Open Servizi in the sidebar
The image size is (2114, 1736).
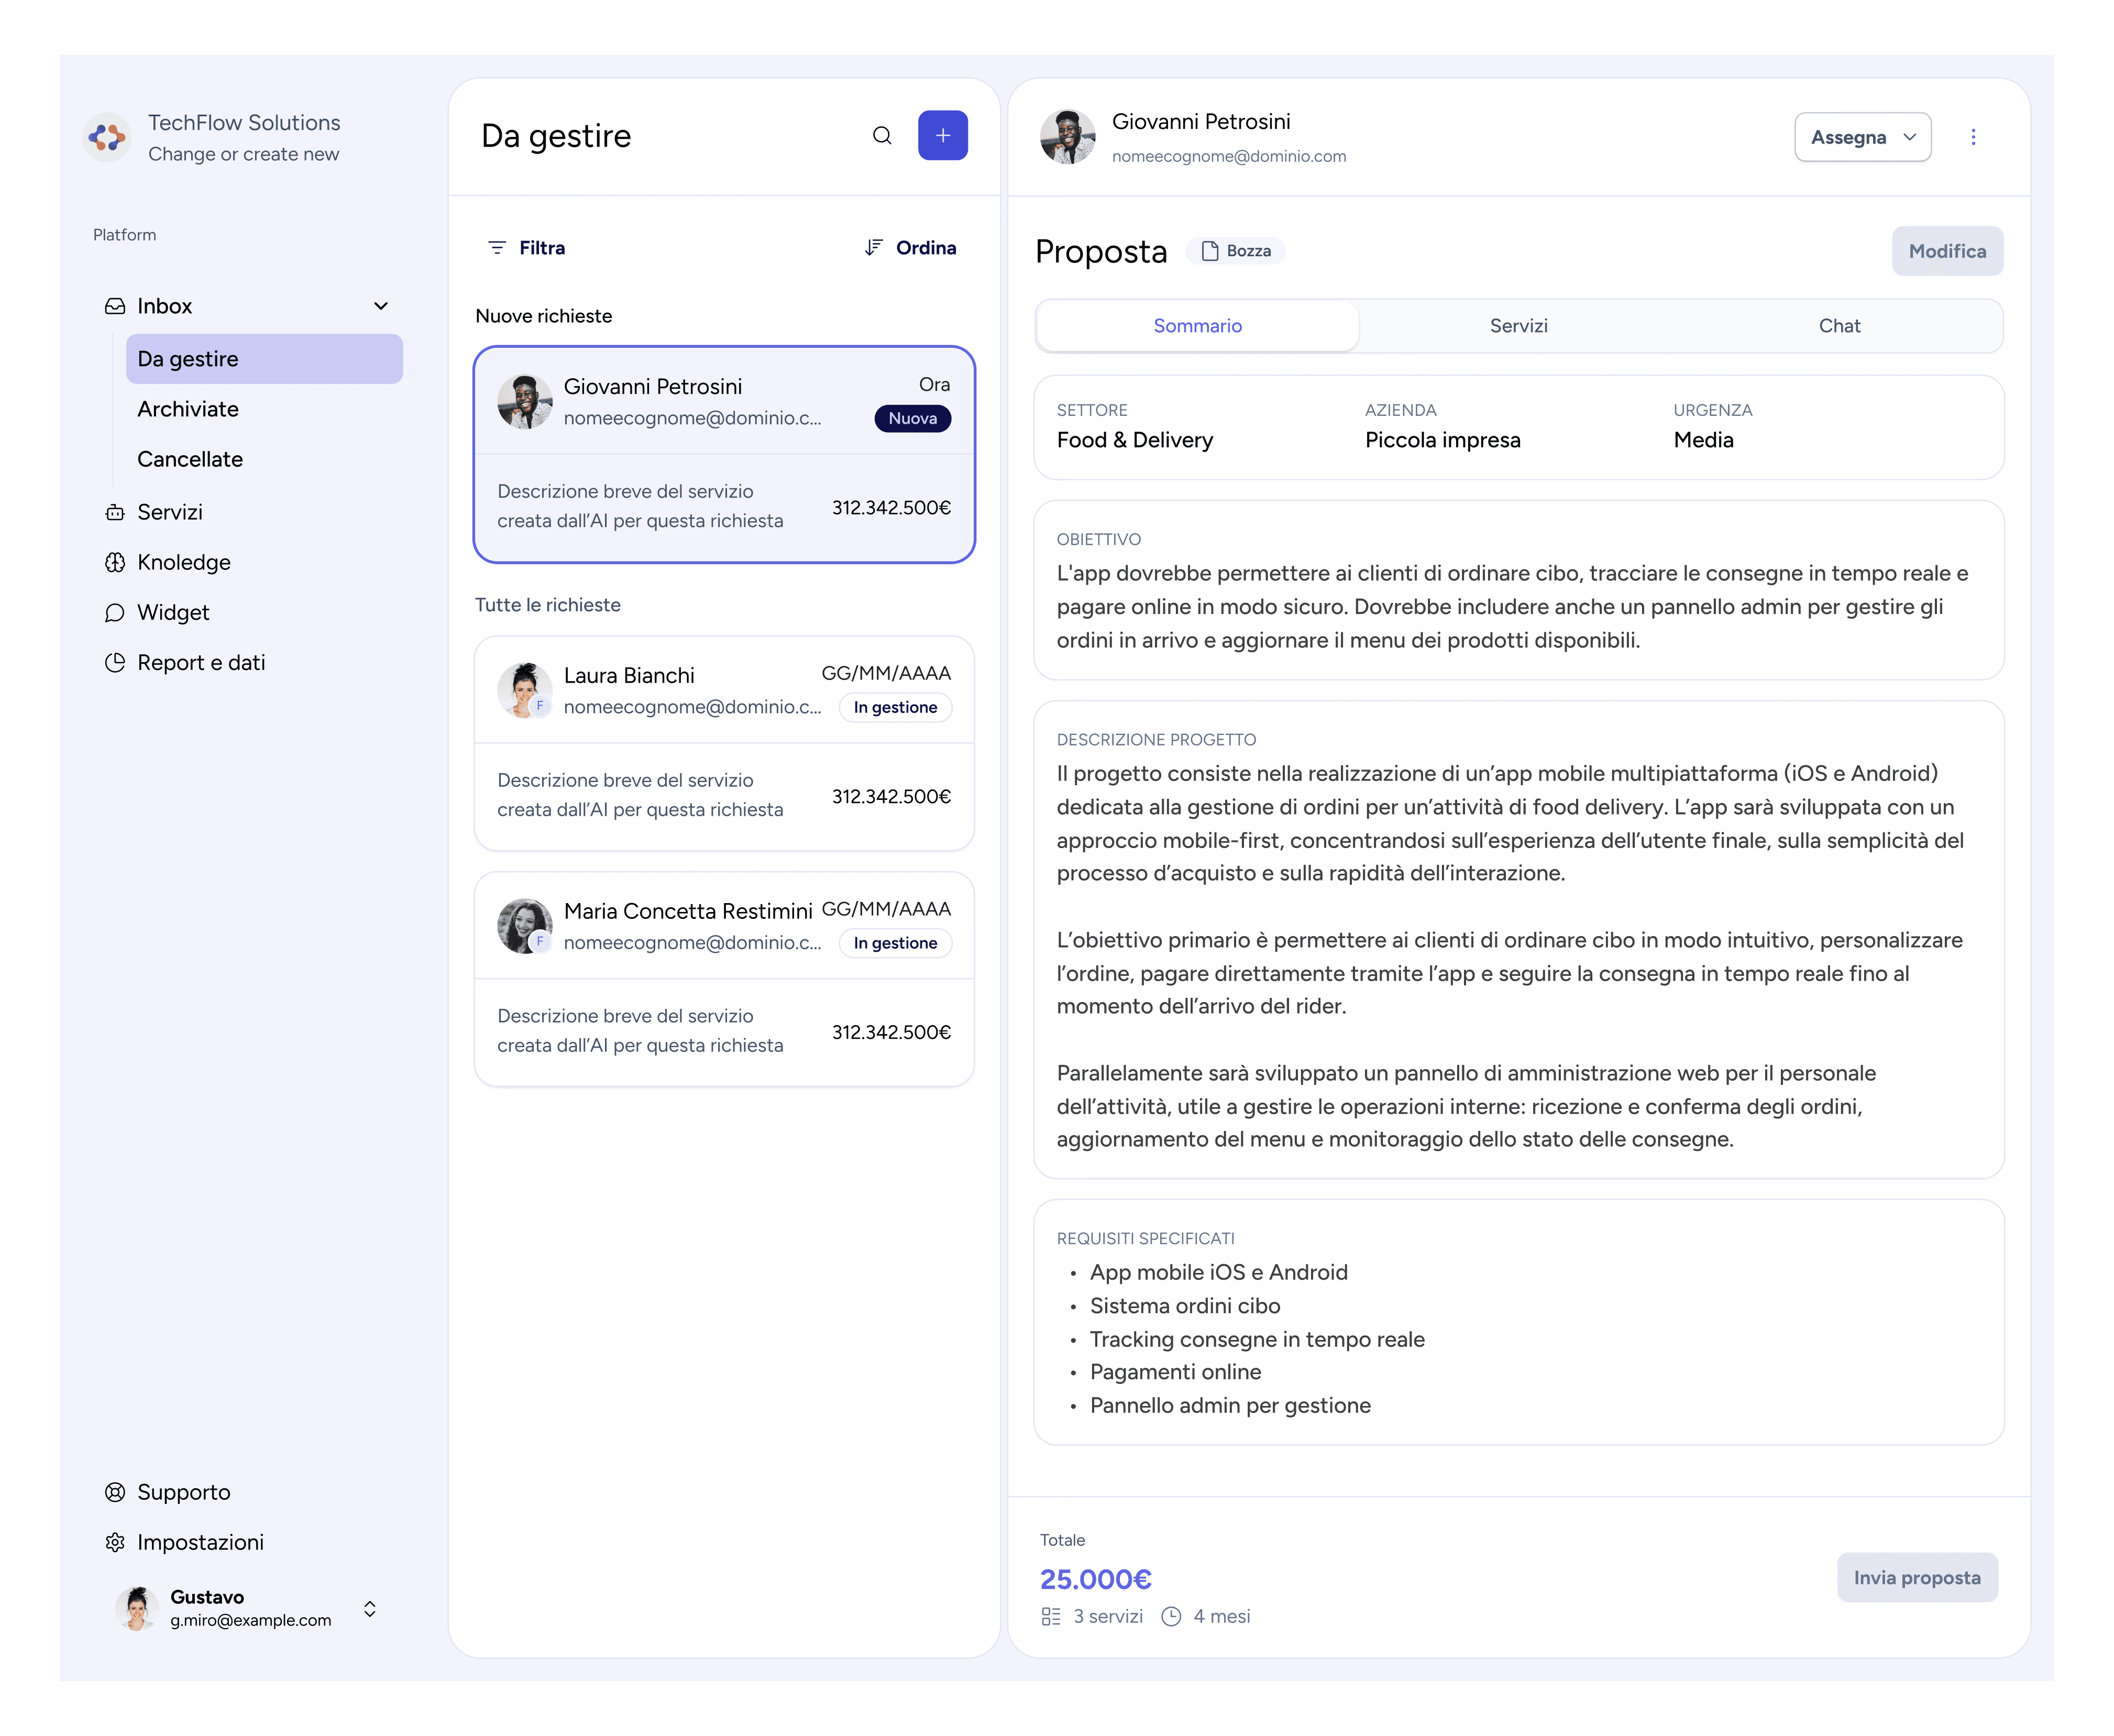(169, 512)
